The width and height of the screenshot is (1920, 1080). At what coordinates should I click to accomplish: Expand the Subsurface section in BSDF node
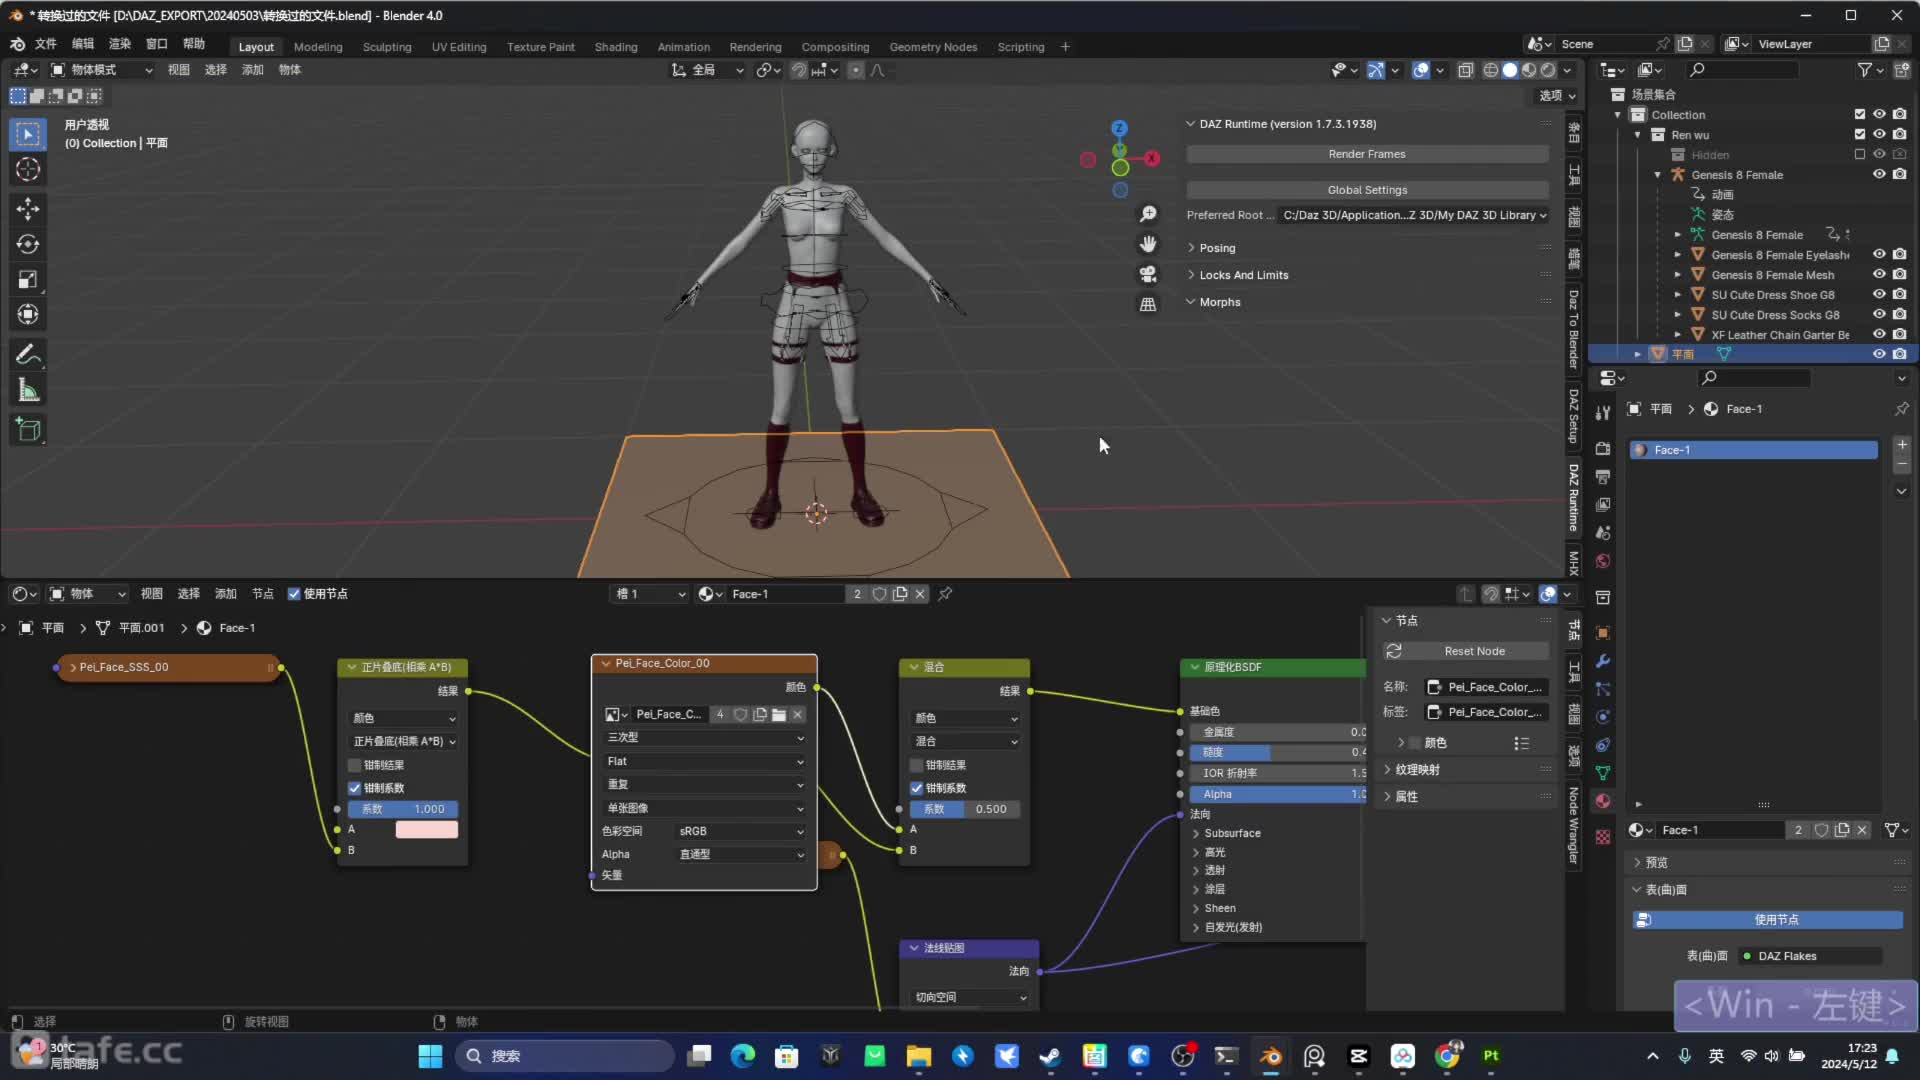point(1231,833)
